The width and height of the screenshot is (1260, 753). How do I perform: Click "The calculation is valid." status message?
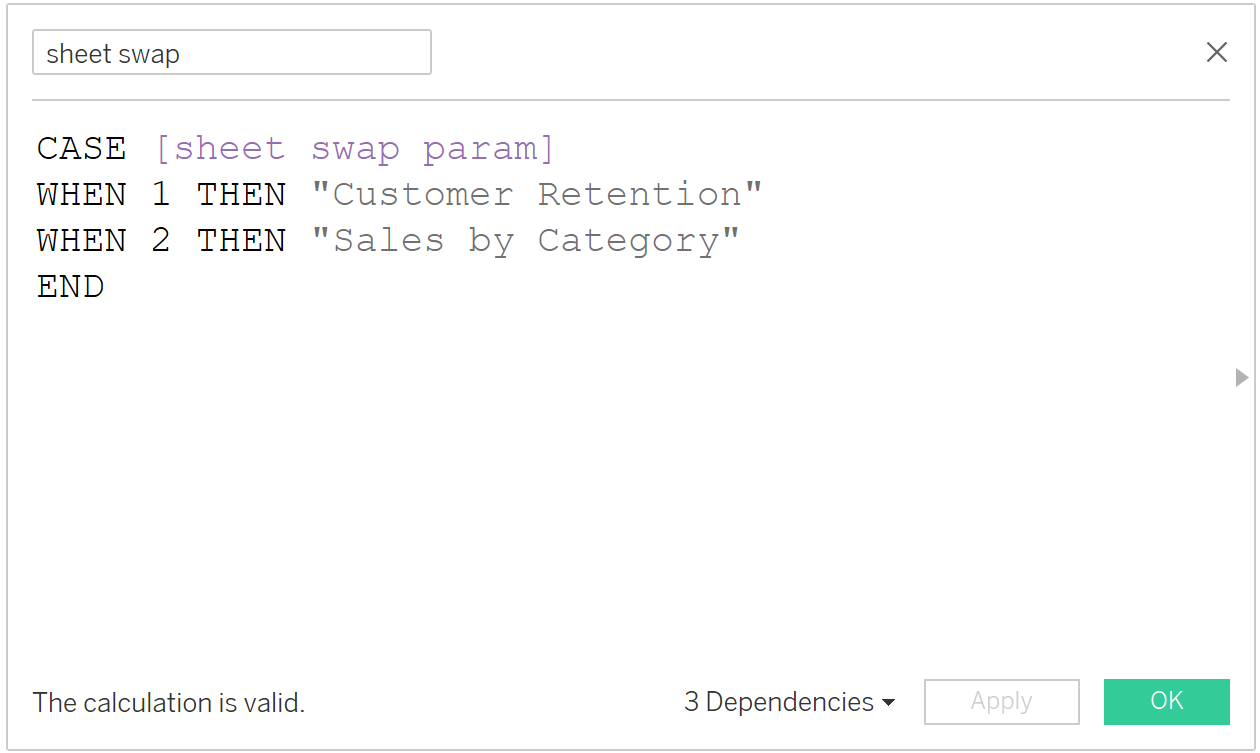click(168, 703)
